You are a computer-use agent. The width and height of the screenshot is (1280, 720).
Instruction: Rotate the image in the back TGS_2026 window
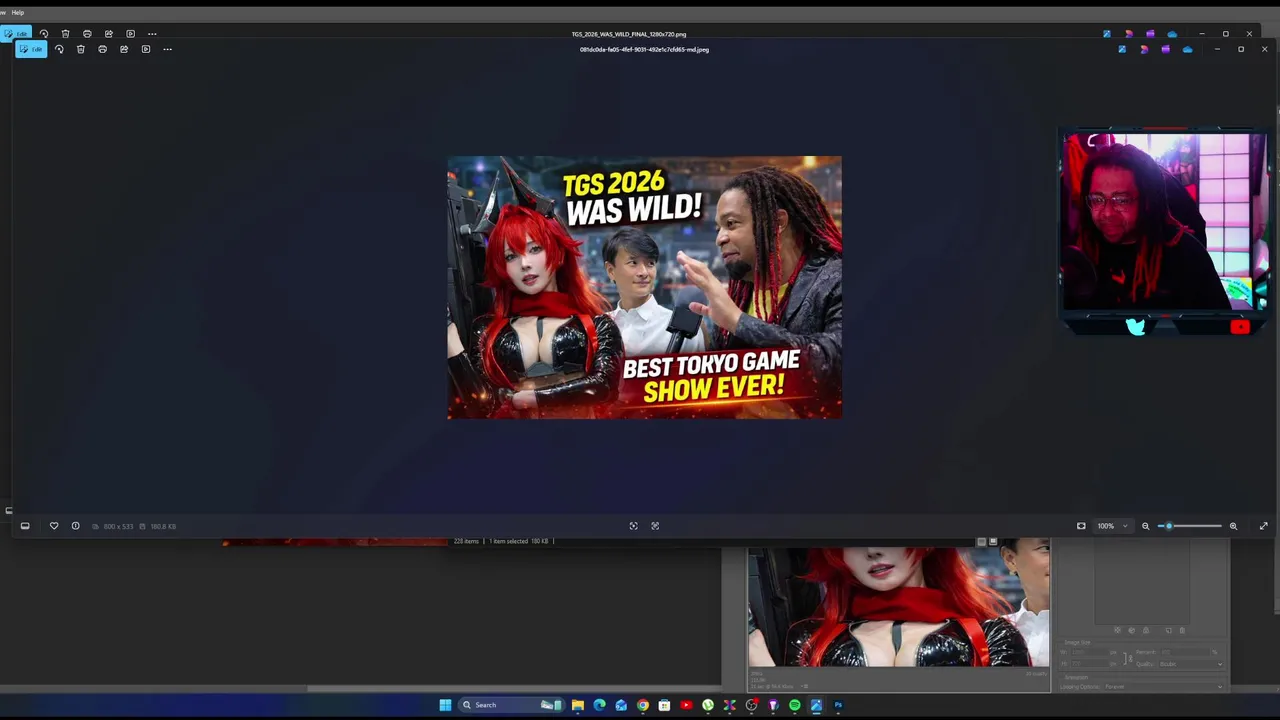(43, 34)
